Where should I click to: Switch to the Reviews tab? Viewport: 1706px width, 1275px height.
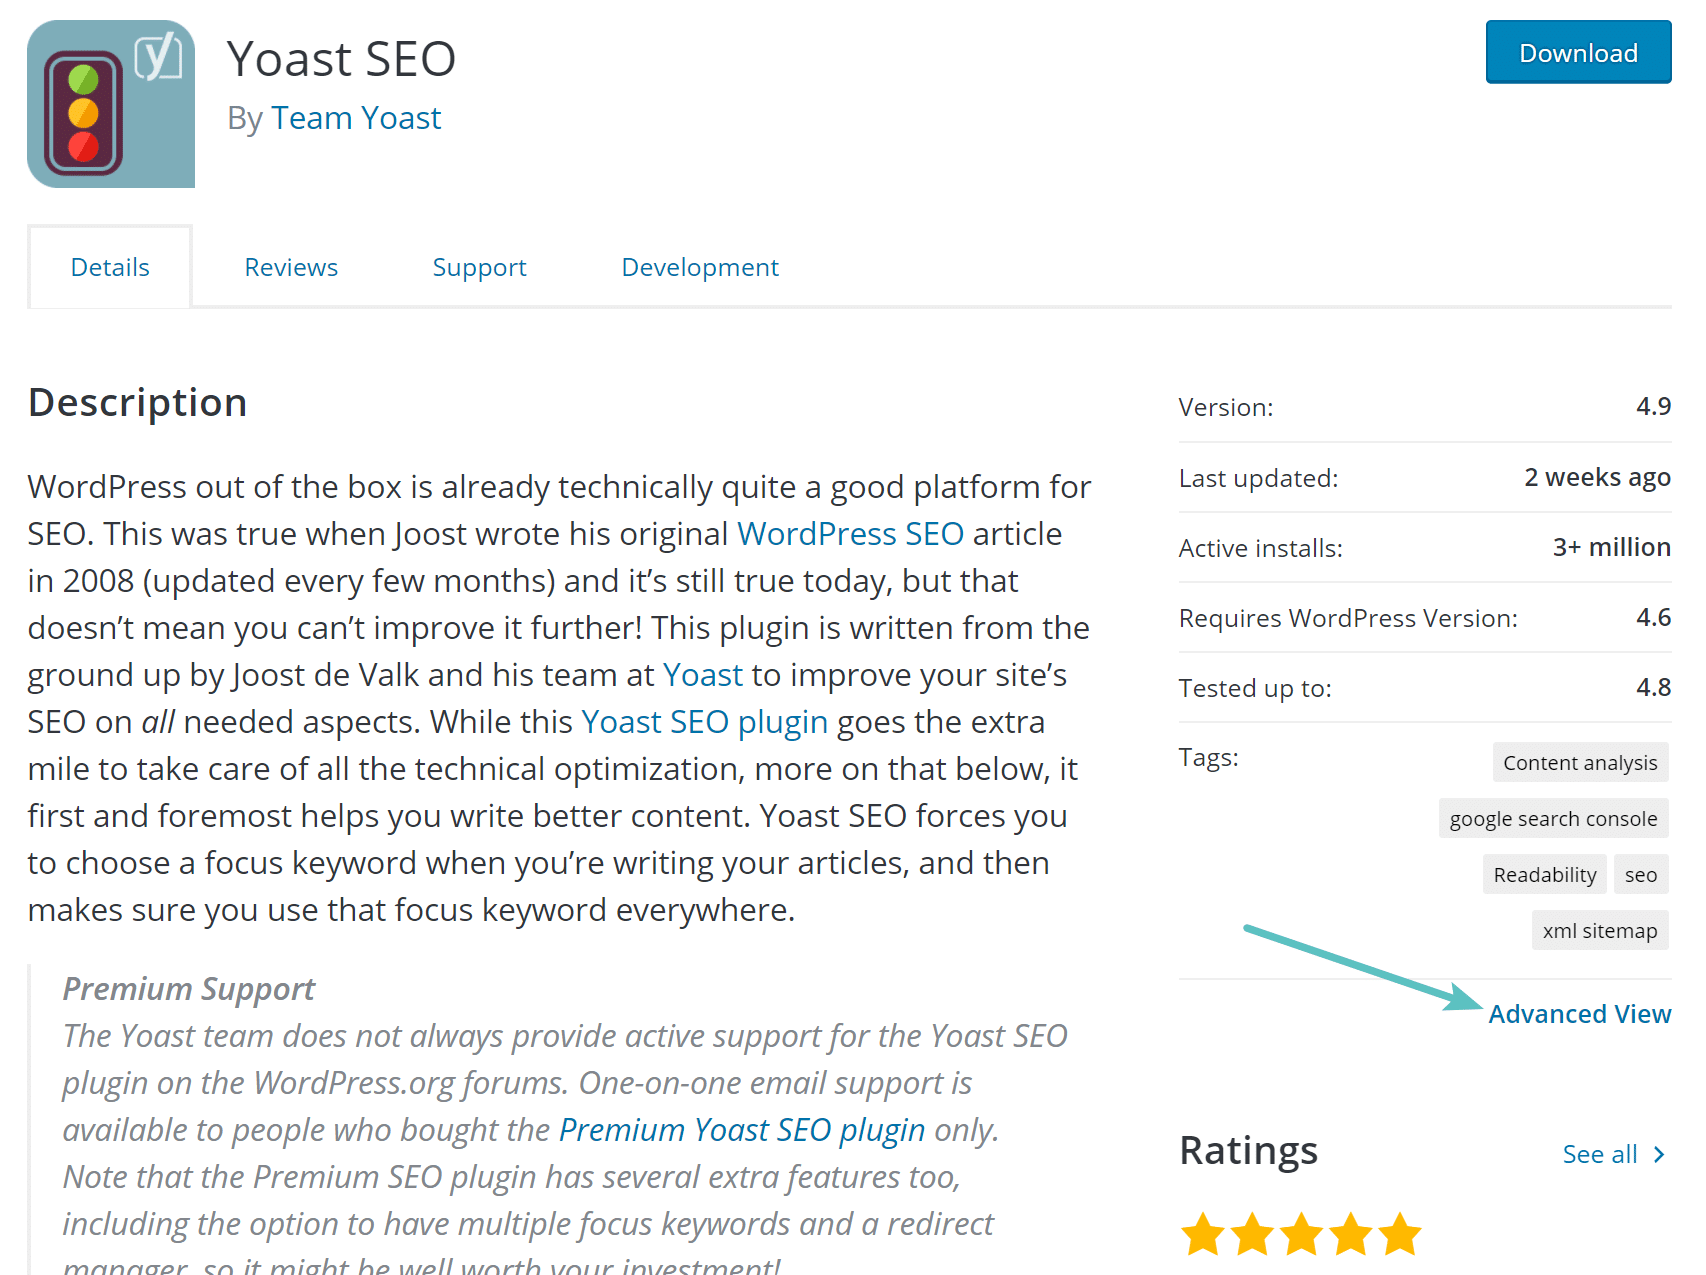pyautogui.click(x=290, y=267)
